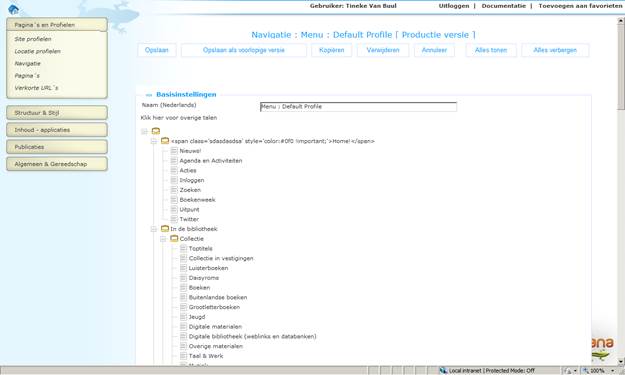625x375 pixels.
Task: Select the Boekenweek tree item
Action: [197, 200]
